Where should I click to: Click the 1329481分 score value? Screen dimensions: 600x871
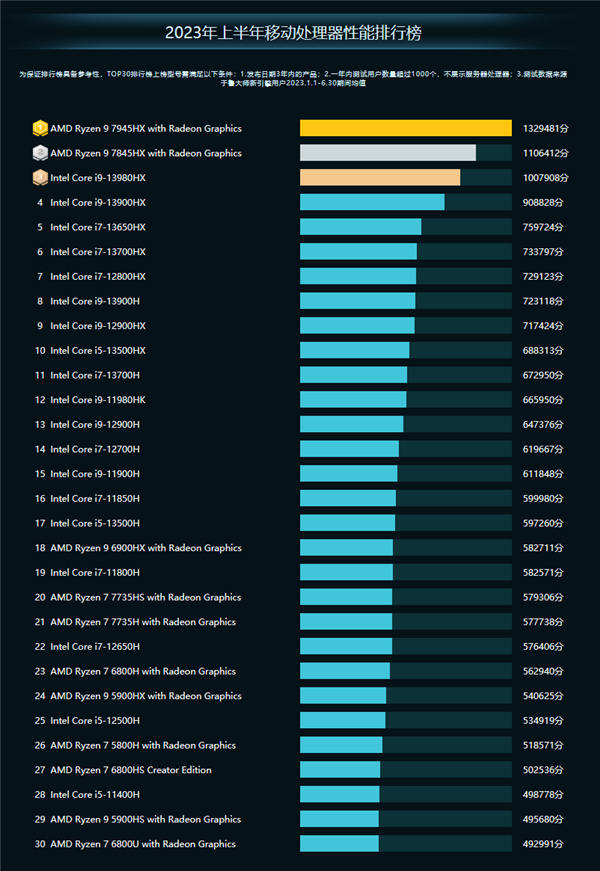(x=545, y=128)
